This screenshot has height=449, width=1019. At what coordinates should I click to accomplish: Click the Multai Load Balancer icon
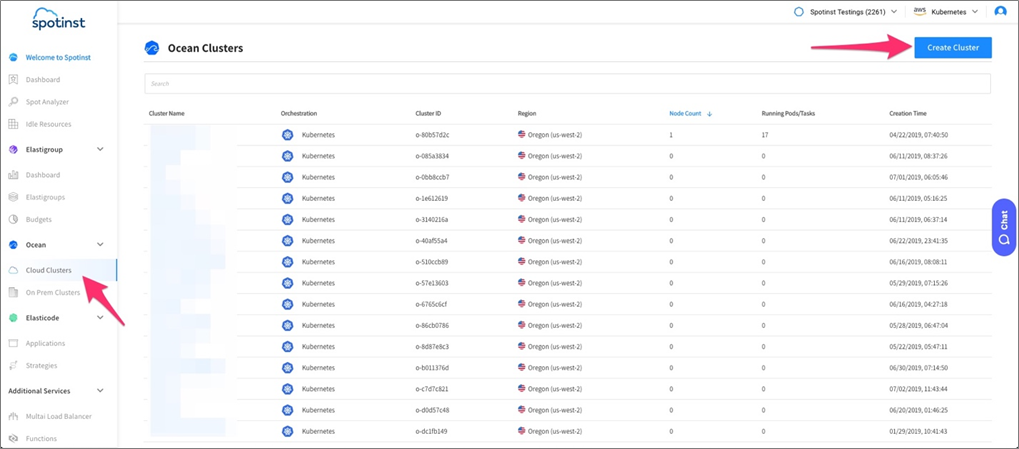click(13, 417)
